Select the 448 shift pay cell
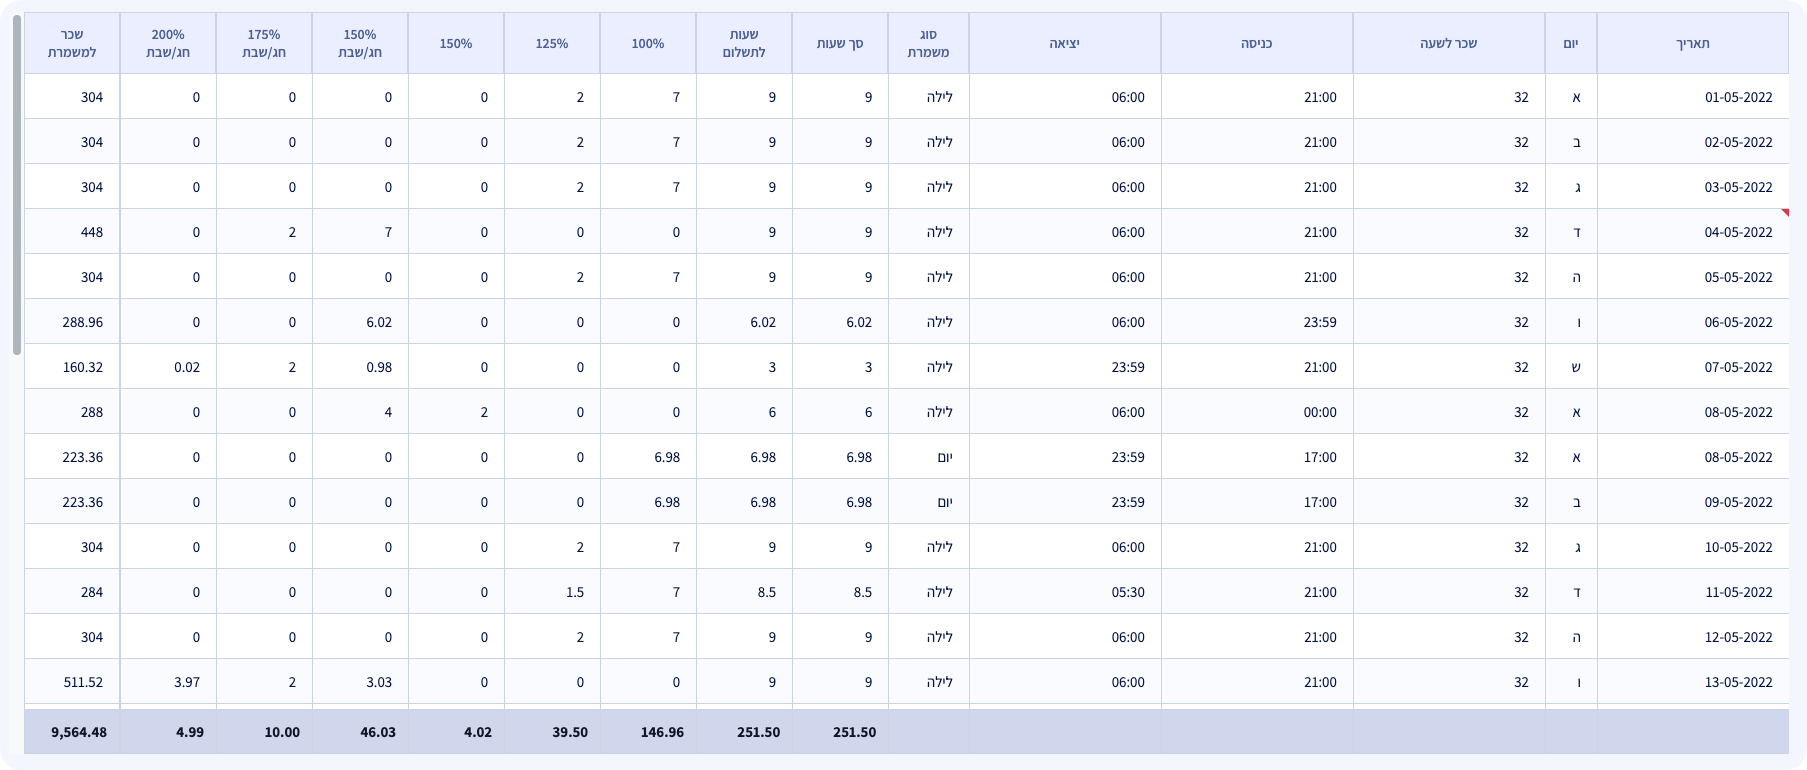 coord(91,232)
